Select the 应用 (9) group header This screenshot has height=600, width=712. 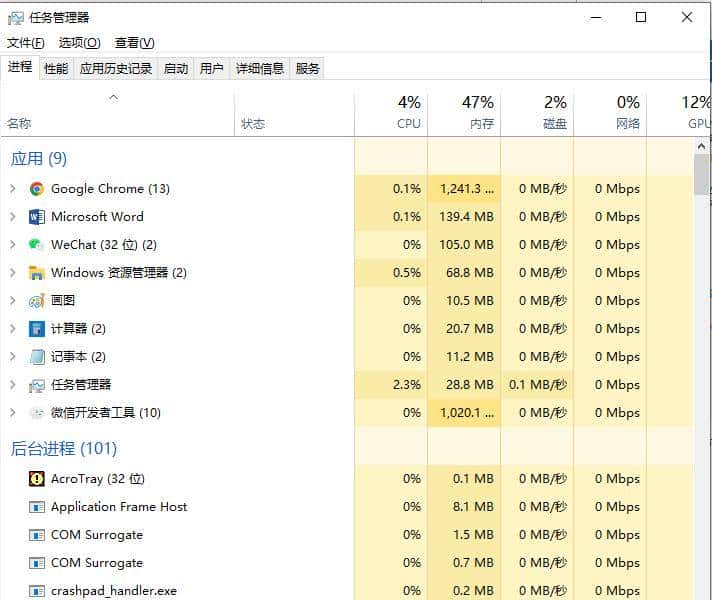pos(39,159)
